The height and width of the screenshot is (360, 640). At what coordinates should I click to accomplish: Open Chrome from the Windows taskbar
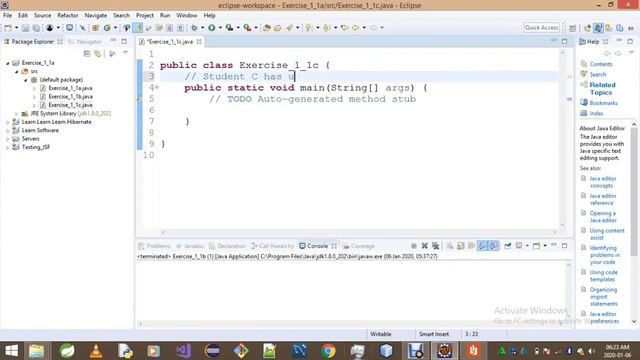coord(328,351)
